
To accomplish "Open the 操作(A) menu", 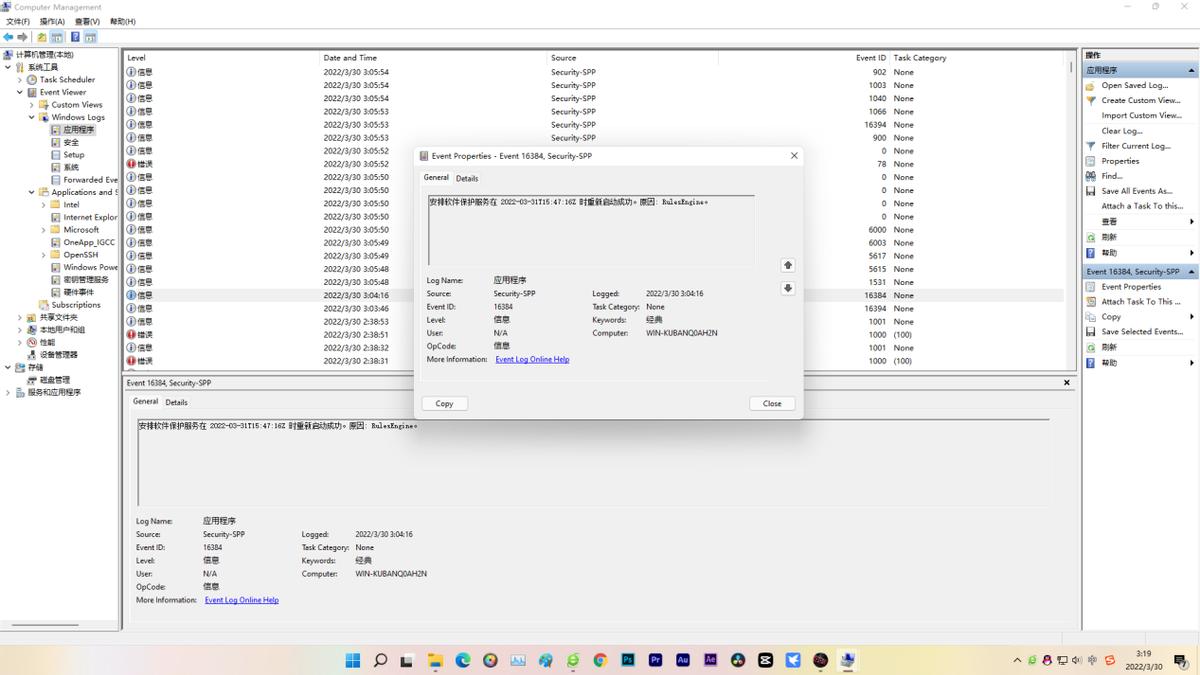I will [52, 21].
